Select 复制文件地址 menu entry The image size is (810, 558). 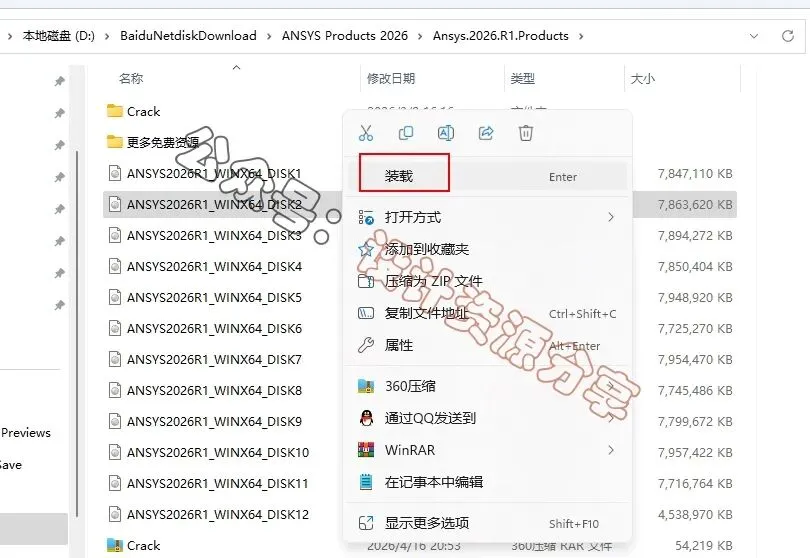click(487, 314)
